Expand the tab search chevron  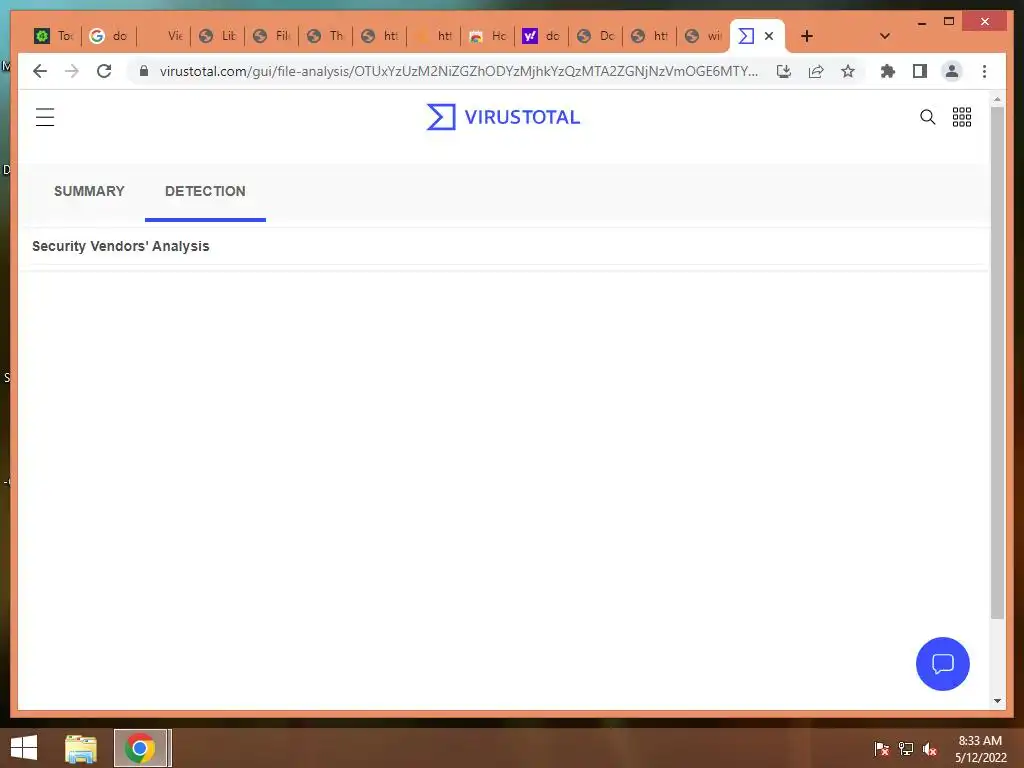click(884, 36)
